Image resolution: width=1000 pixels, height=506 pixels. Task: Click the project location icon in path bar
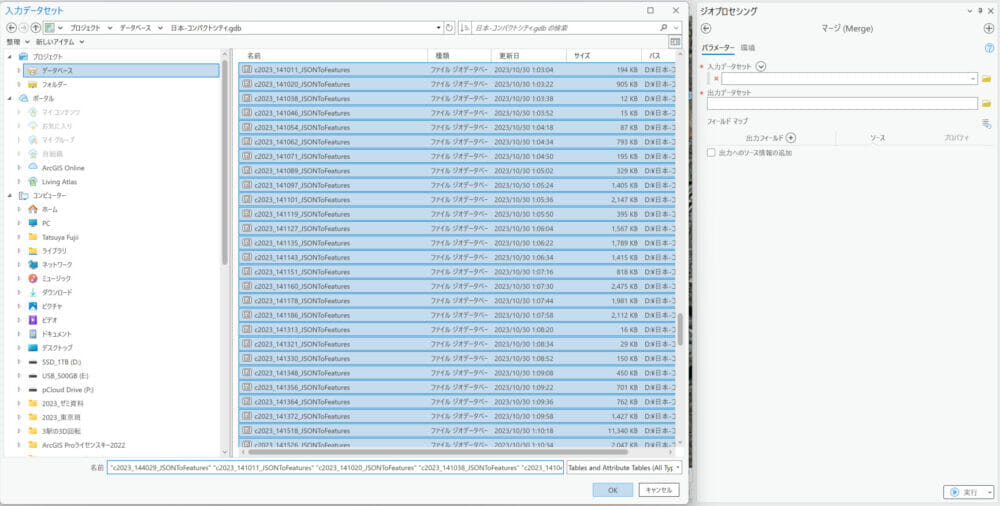49,28
